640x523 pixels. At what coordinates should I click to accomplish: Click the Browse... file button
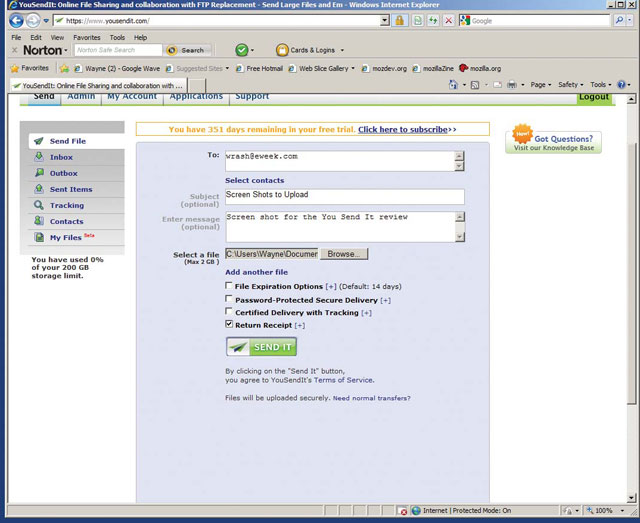[x=344, y=254]
